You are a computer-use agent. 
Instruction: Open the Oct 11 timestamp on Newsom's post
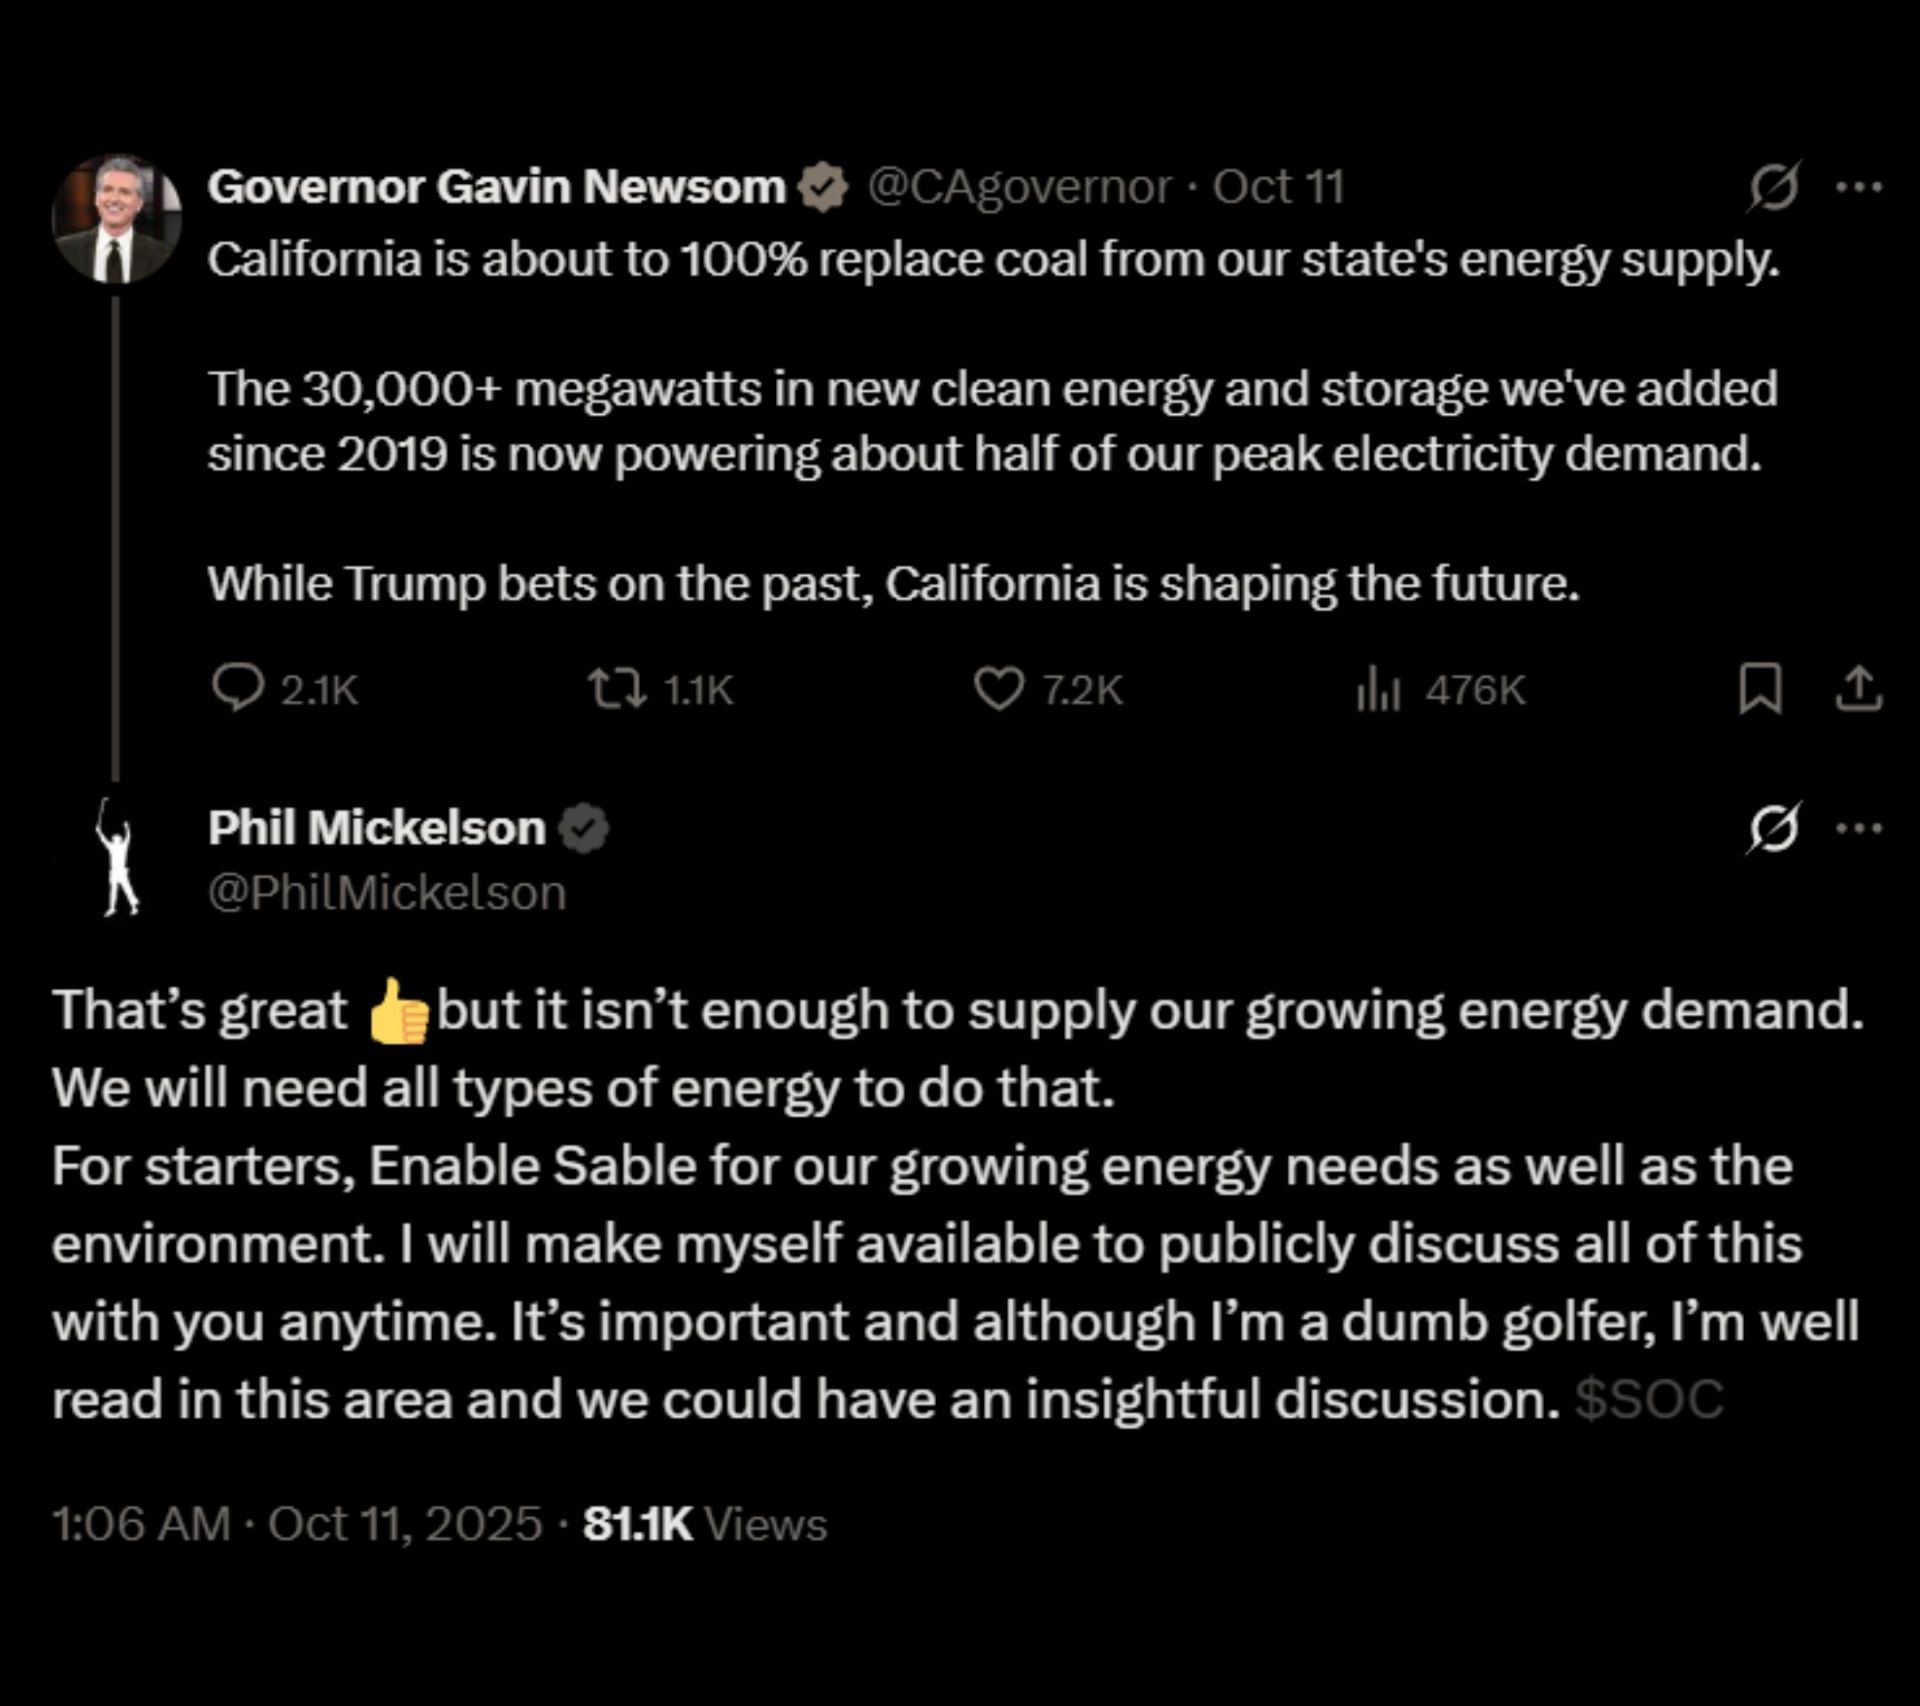(1278, 187)
